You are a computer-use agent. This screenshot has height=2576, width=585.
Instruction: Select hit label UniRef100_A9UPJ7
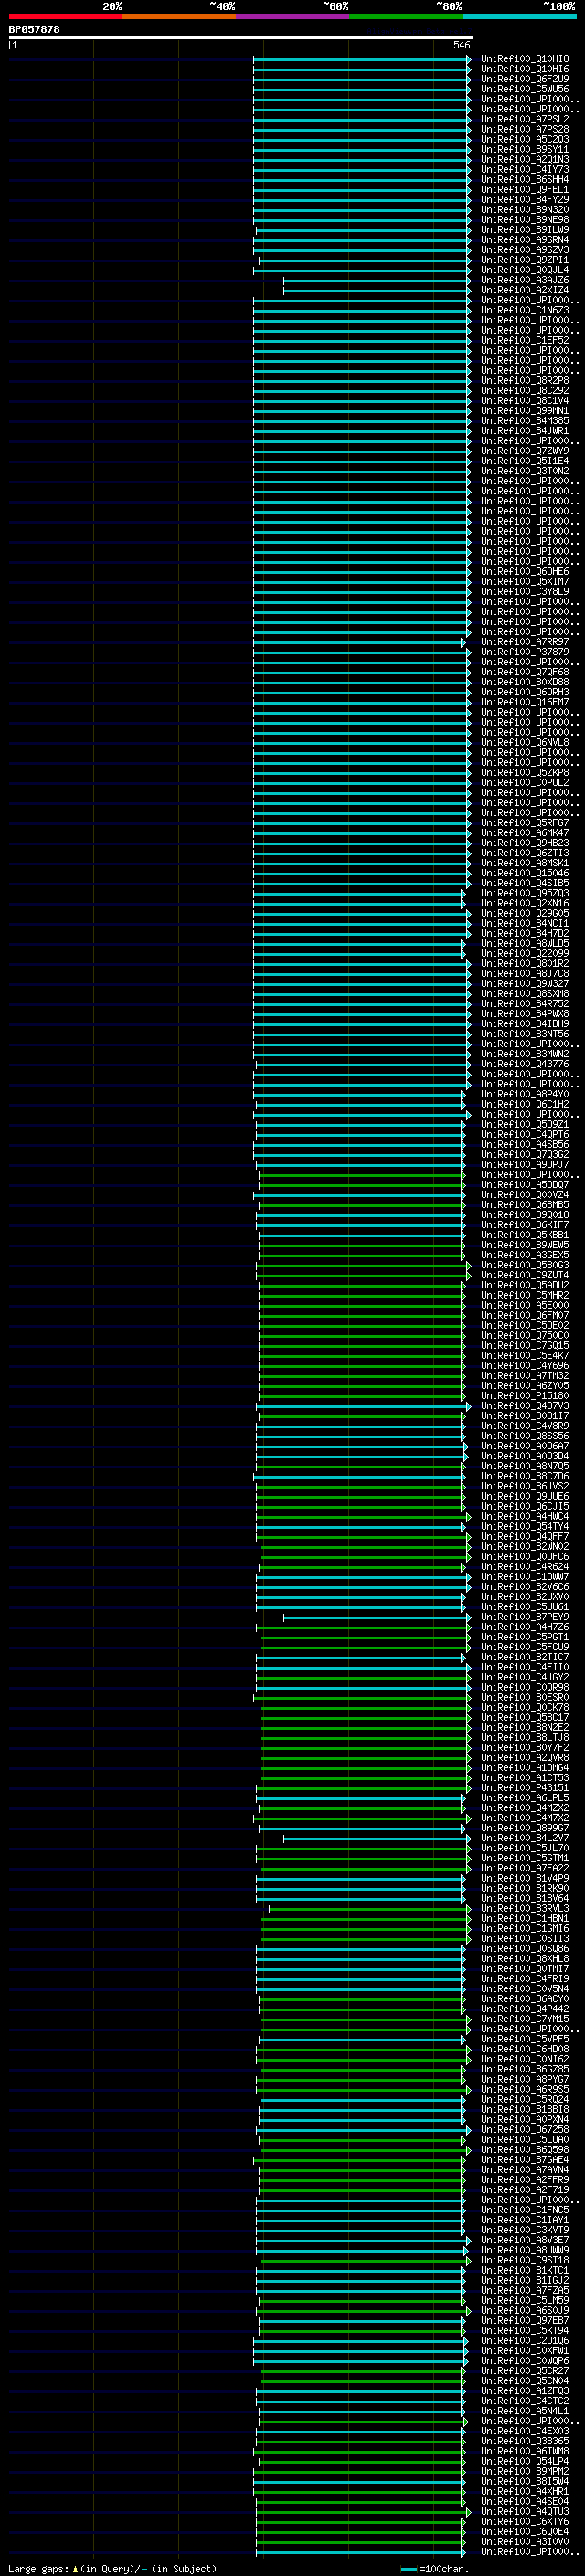[525, 1164]
